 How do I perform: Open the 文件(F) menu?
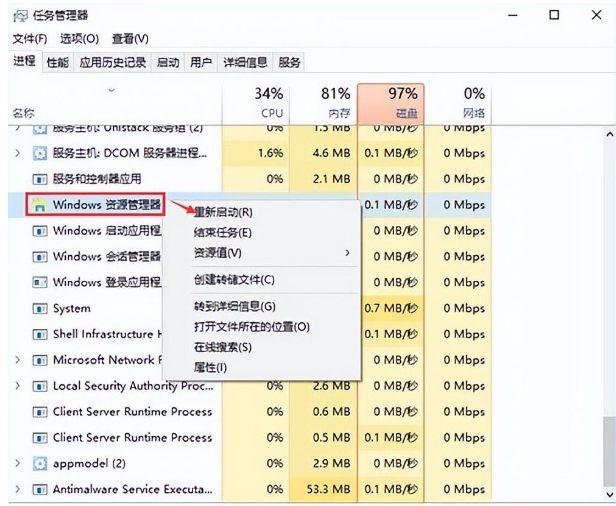click(30, 39)
